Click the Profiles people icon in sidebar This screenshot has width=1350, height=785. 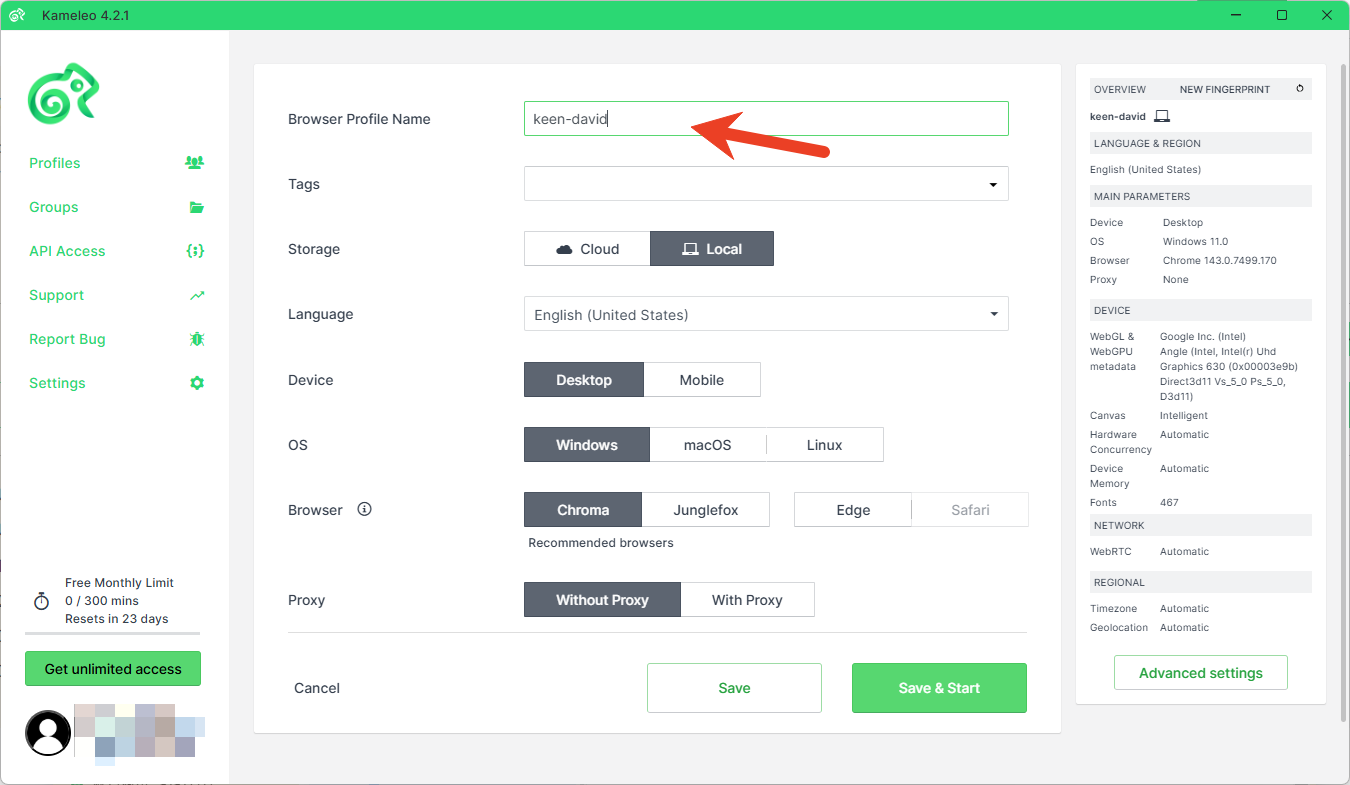[x=195, y=163]
